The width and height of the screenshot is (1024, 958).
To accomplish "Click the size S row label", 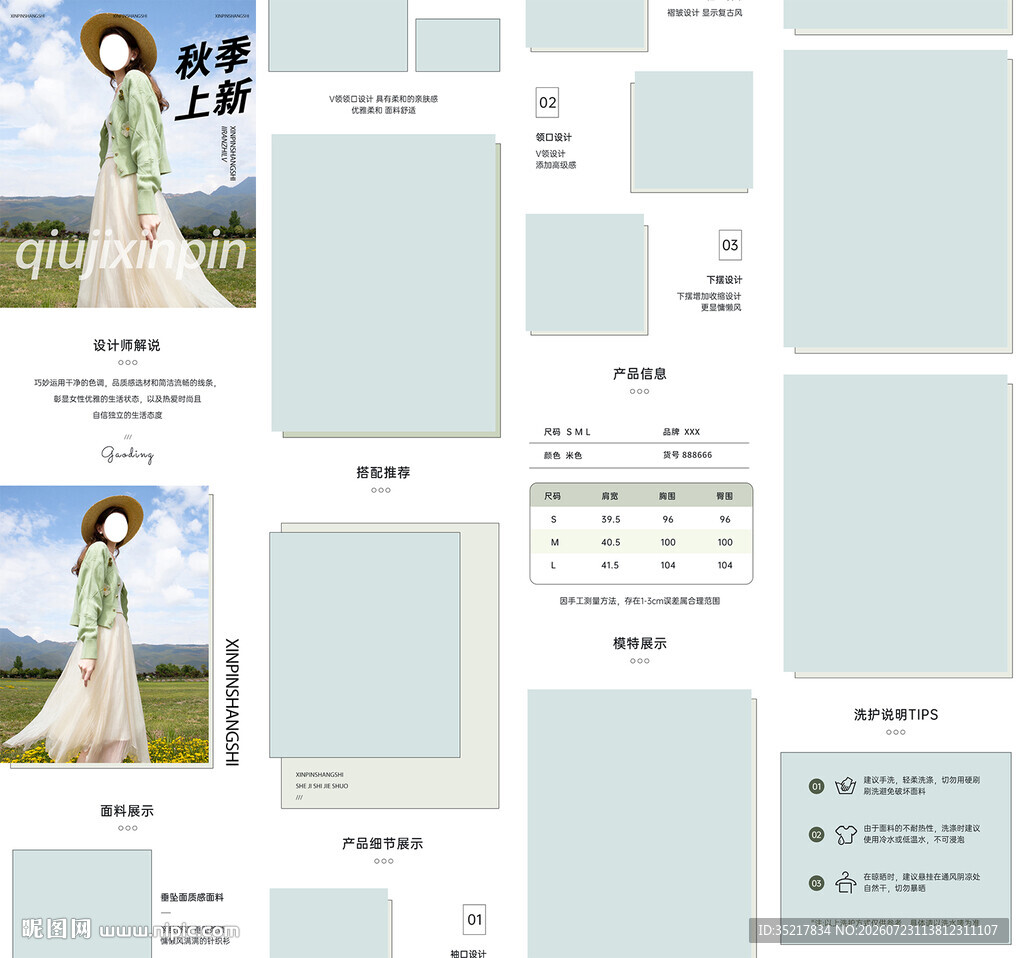I will tap(554, 519).
